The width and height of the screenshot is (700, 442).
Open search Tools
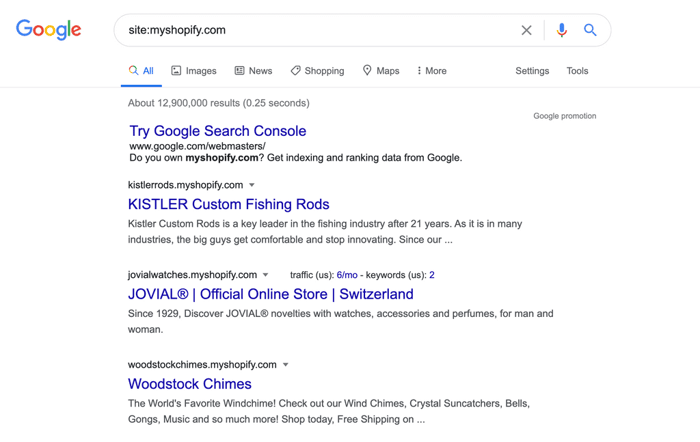click(577, 71)
